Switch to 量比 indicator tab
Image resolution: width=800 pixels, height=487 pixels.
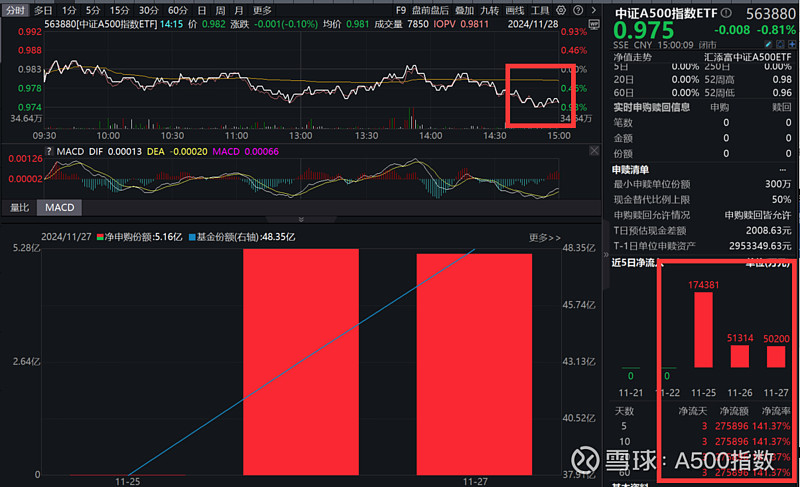pyautogui.click(x=19, y=208)
